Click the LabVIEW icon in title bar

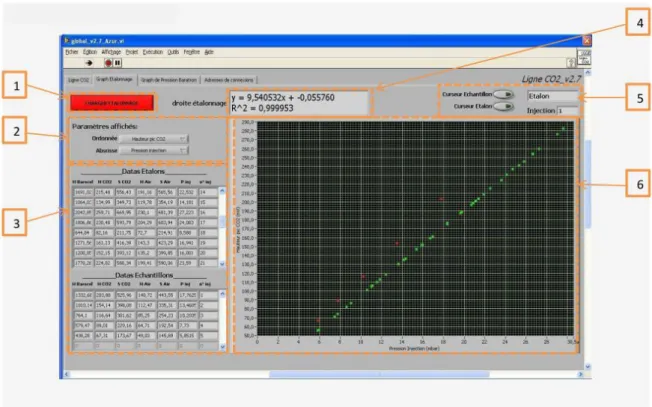click(x=67, y=41)
